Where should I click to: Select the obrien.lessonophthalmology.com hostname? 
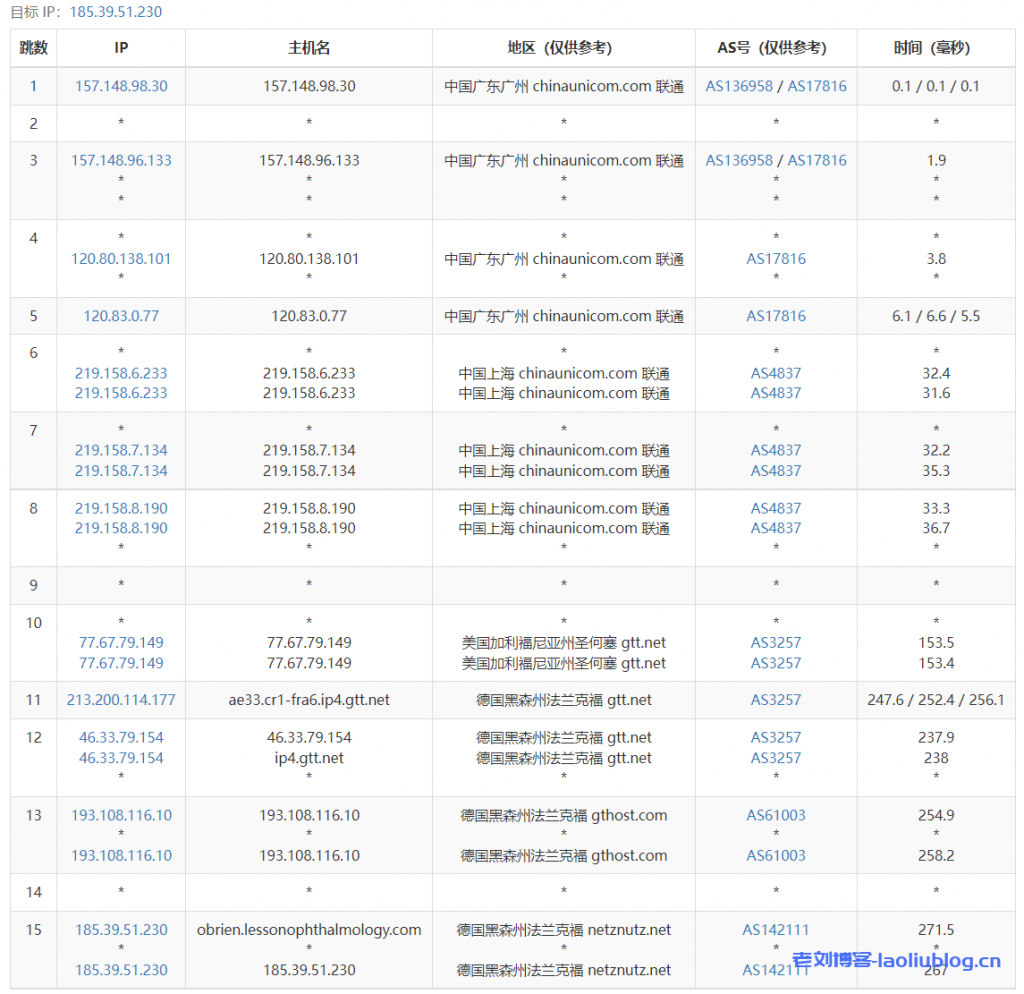[x=309, y=930]
